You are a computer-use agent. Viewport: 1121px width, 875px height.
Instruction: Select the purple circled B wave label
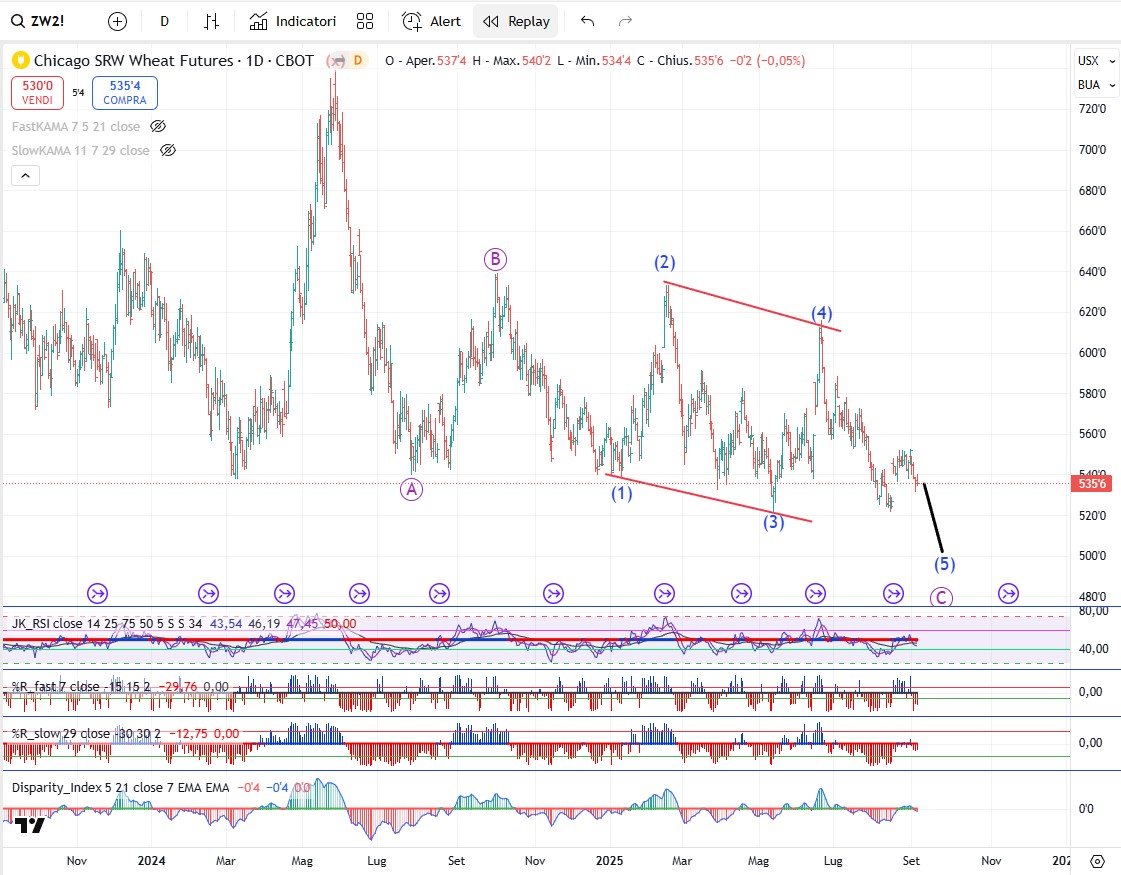click(495, 260)
